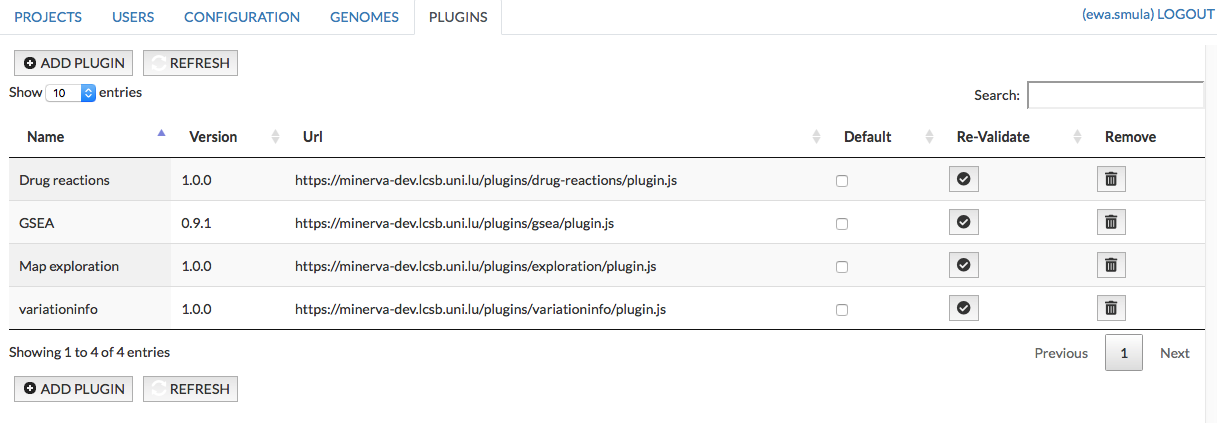Image resolution: width=1217 pixels, height=423 pixels.
Task: Re-validate the variationinfo plugin
Action: tap(963, 308)
